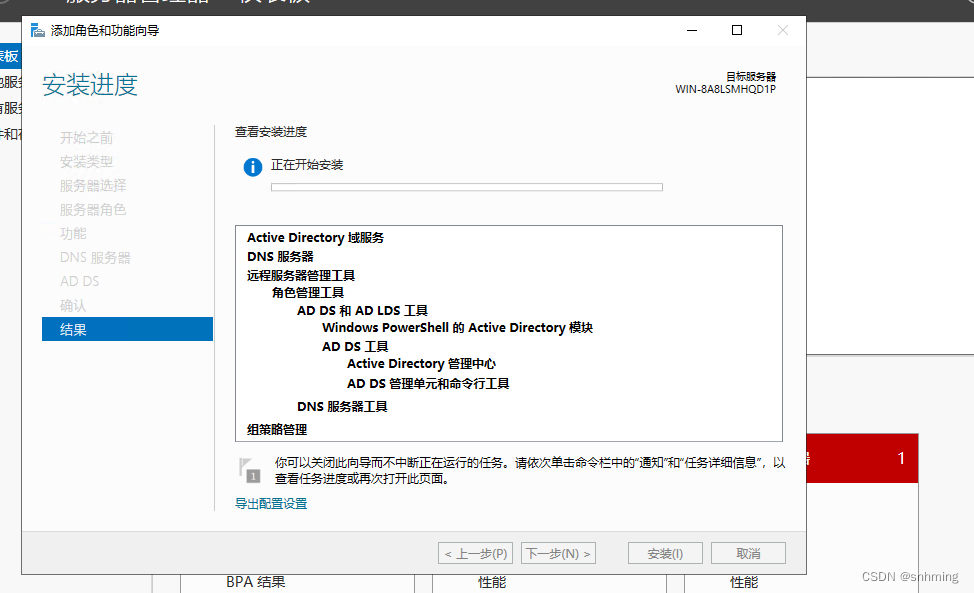The height and width of the screenshot is (593, 974).
Task: Select the 开始之前 wizard step
Action: (x=86, y=138)
